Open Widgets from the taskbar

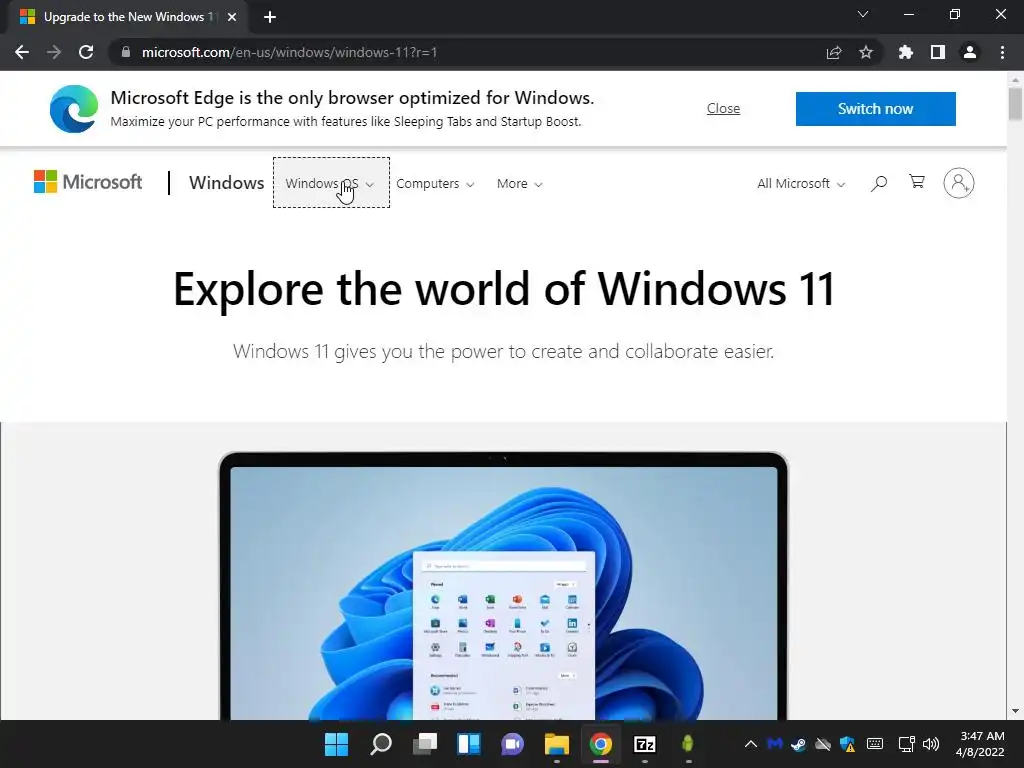469,744
